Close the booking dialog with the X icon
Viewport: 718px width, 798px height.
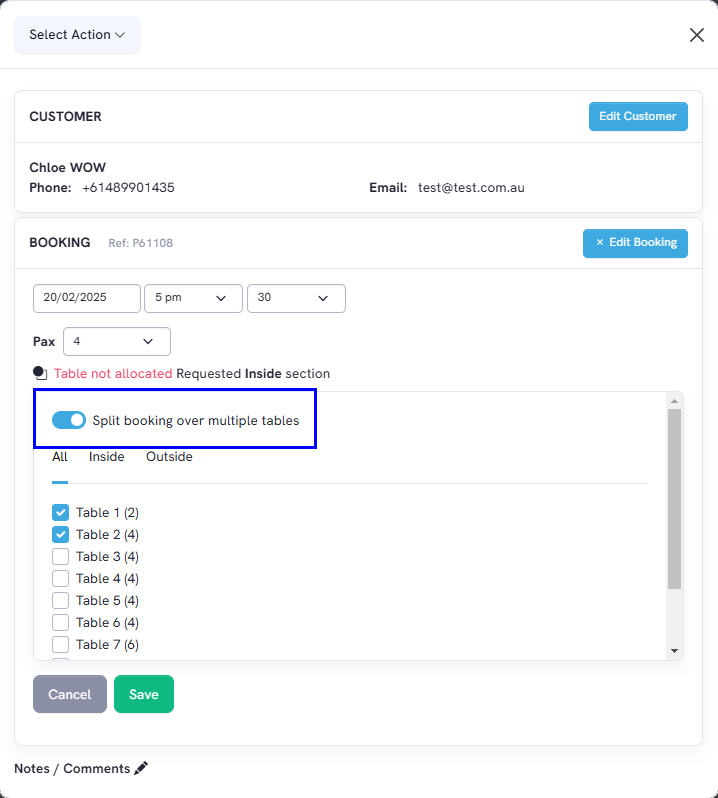click(x=697, y=35)
